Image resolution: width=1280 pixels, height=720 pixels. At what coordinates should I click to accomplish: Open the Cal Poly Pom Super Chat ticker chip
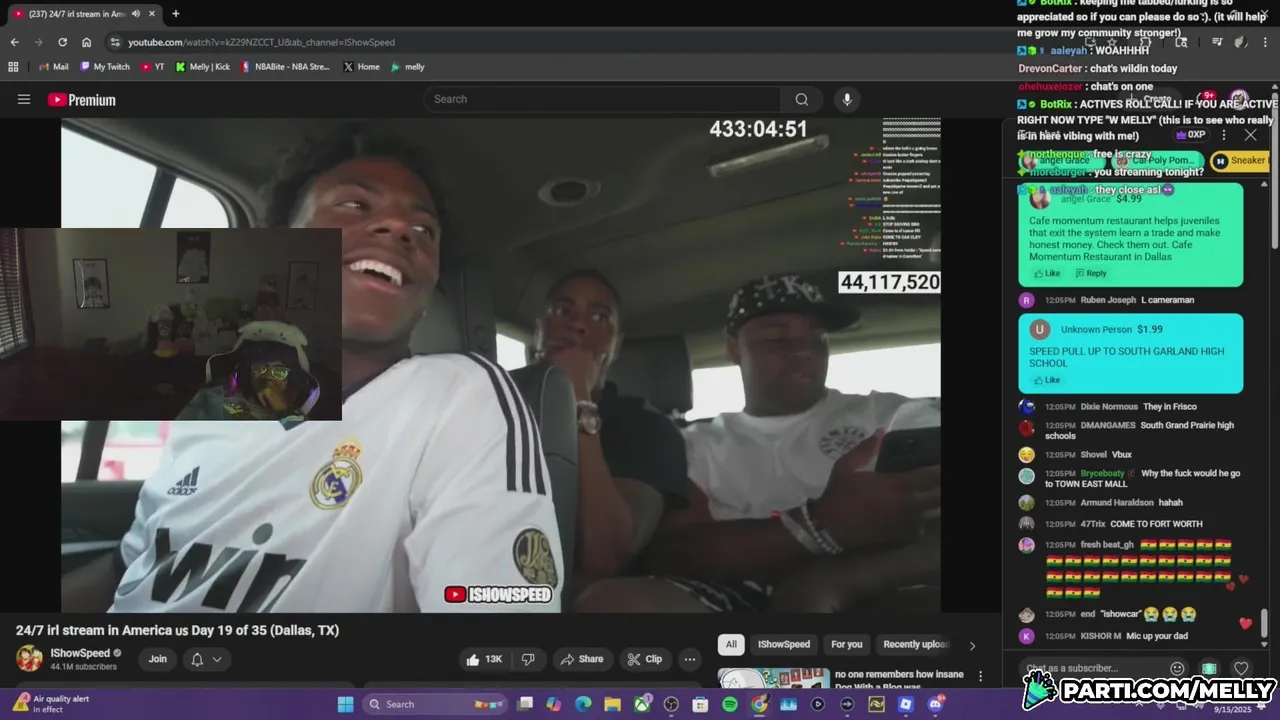point(1158,160)
